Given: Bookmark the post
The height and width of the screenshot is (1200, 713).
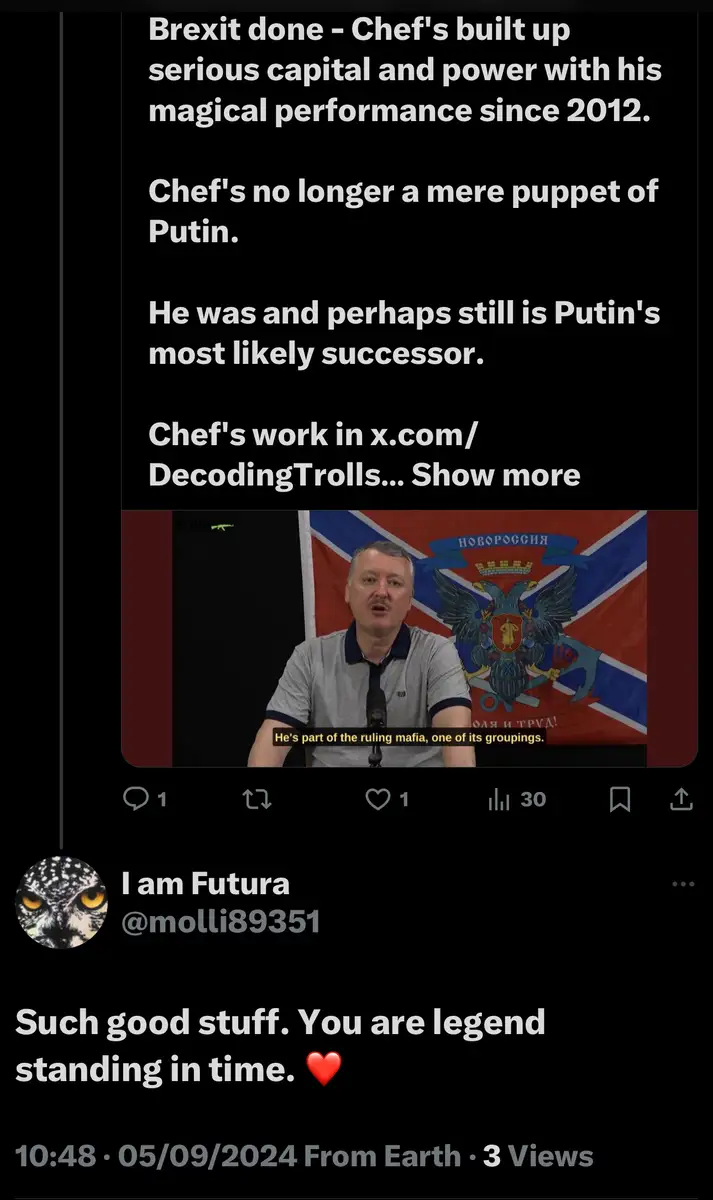Looking at the screenshot, I should coord(620,798).
